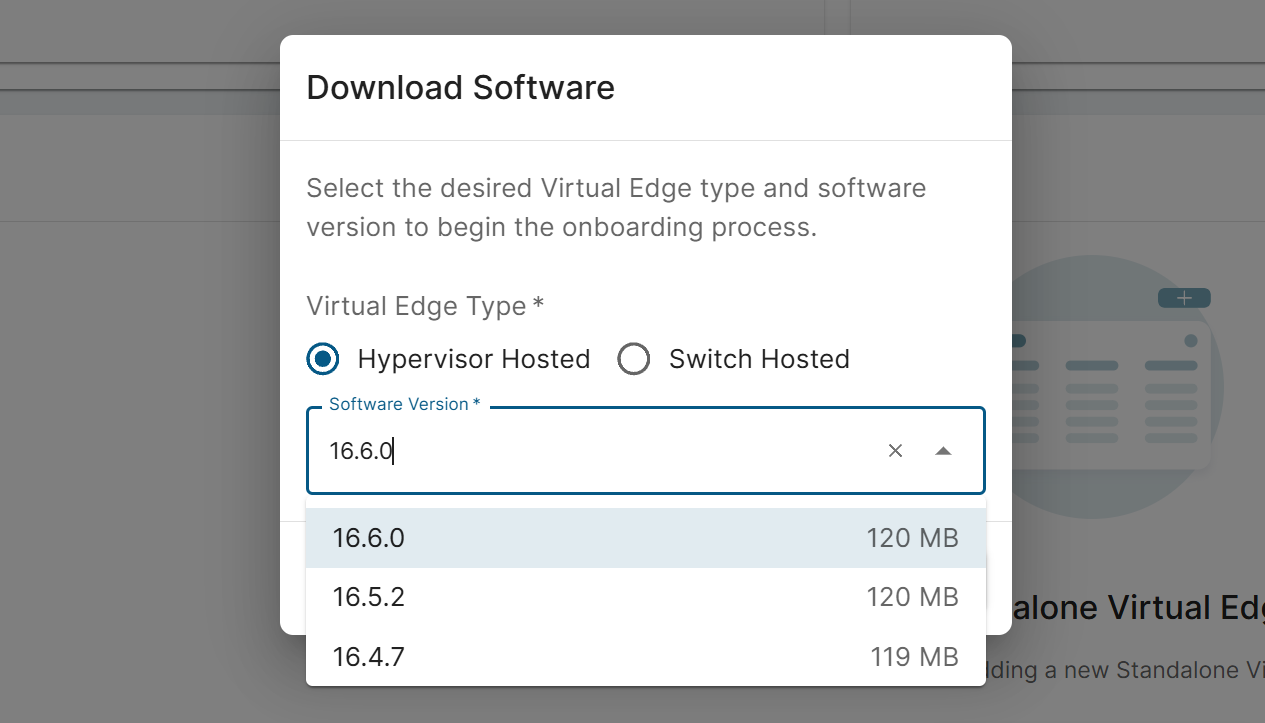Click the floating Software Version label
Screen dimensions: 1265x723
click(x=404, y=404)
